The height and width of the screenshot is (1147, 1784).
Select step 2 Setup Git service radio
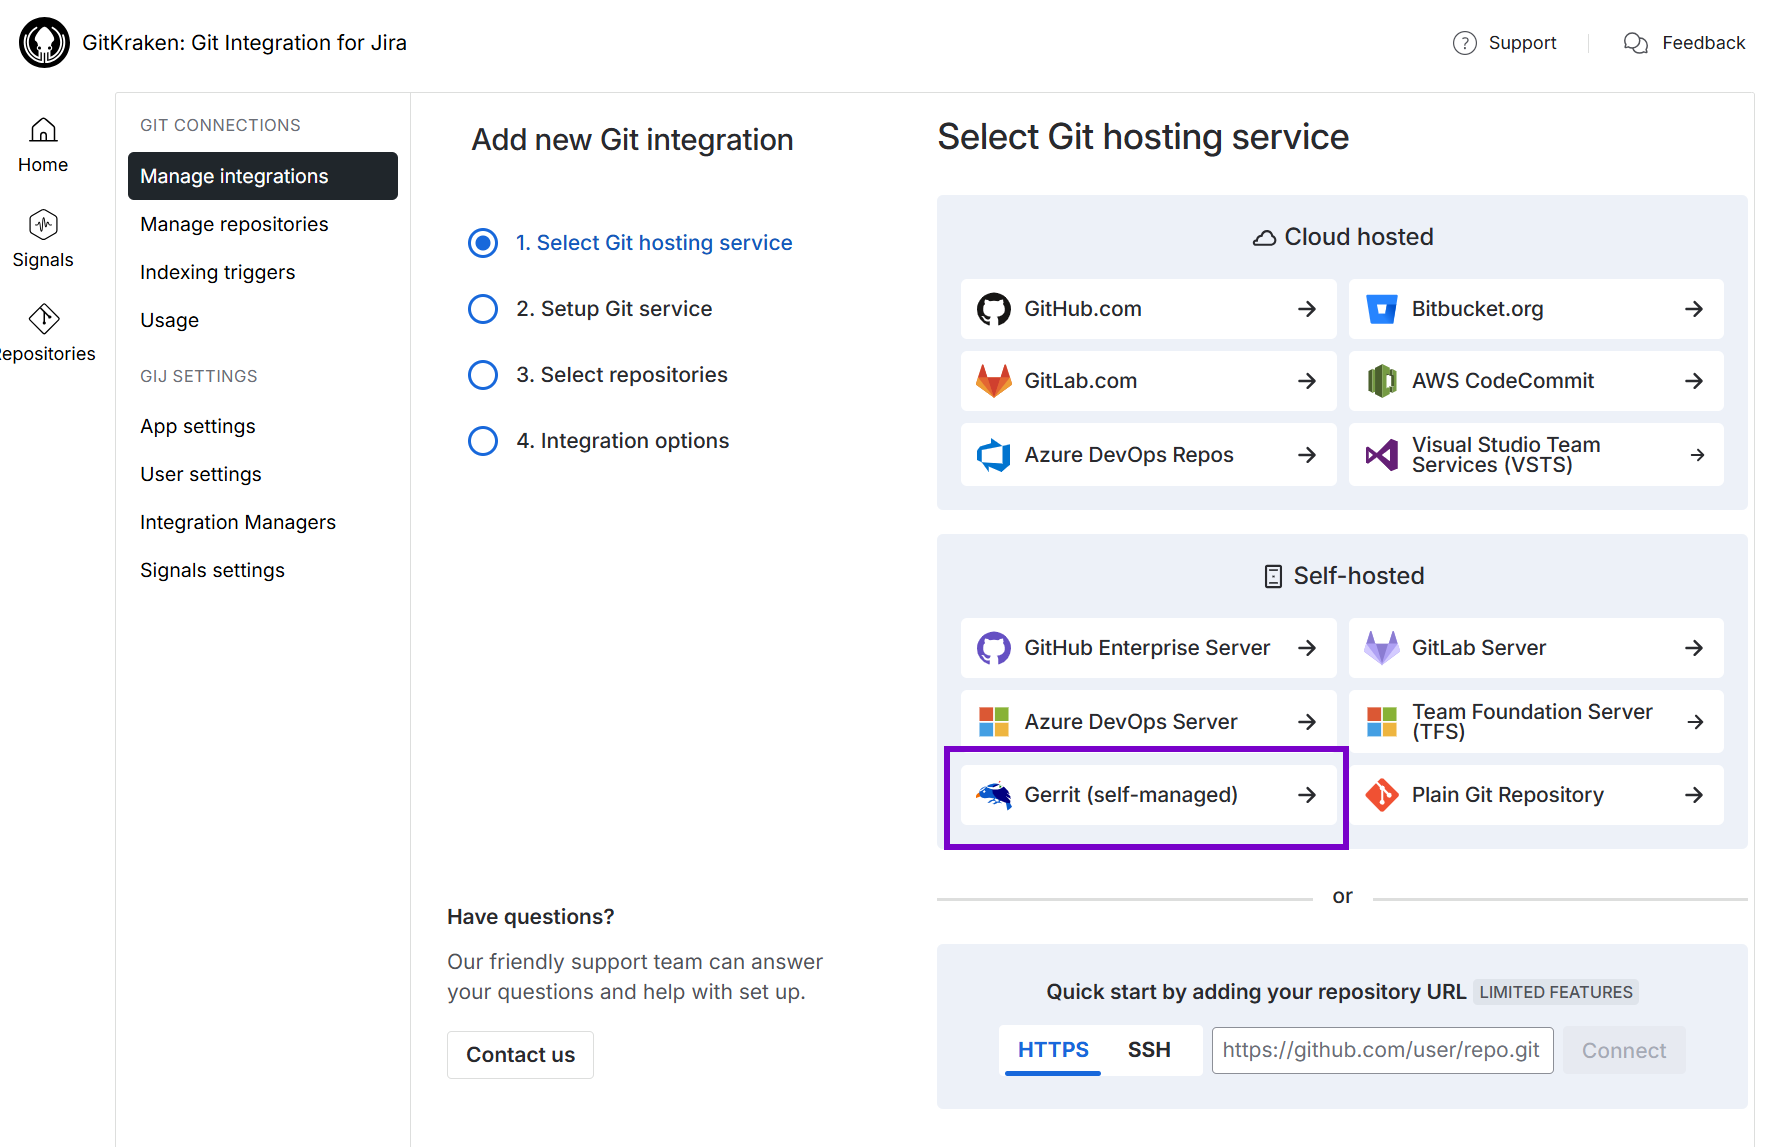point(483,309)
